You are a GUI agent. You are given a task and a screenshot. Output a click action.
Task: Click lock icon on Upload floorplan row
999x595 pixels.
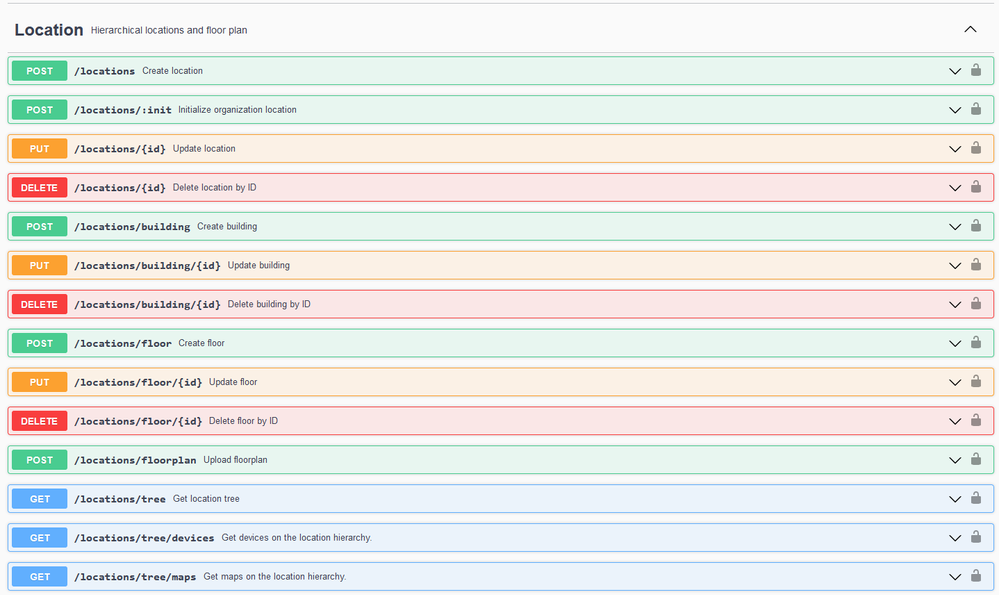coord(976,459)
